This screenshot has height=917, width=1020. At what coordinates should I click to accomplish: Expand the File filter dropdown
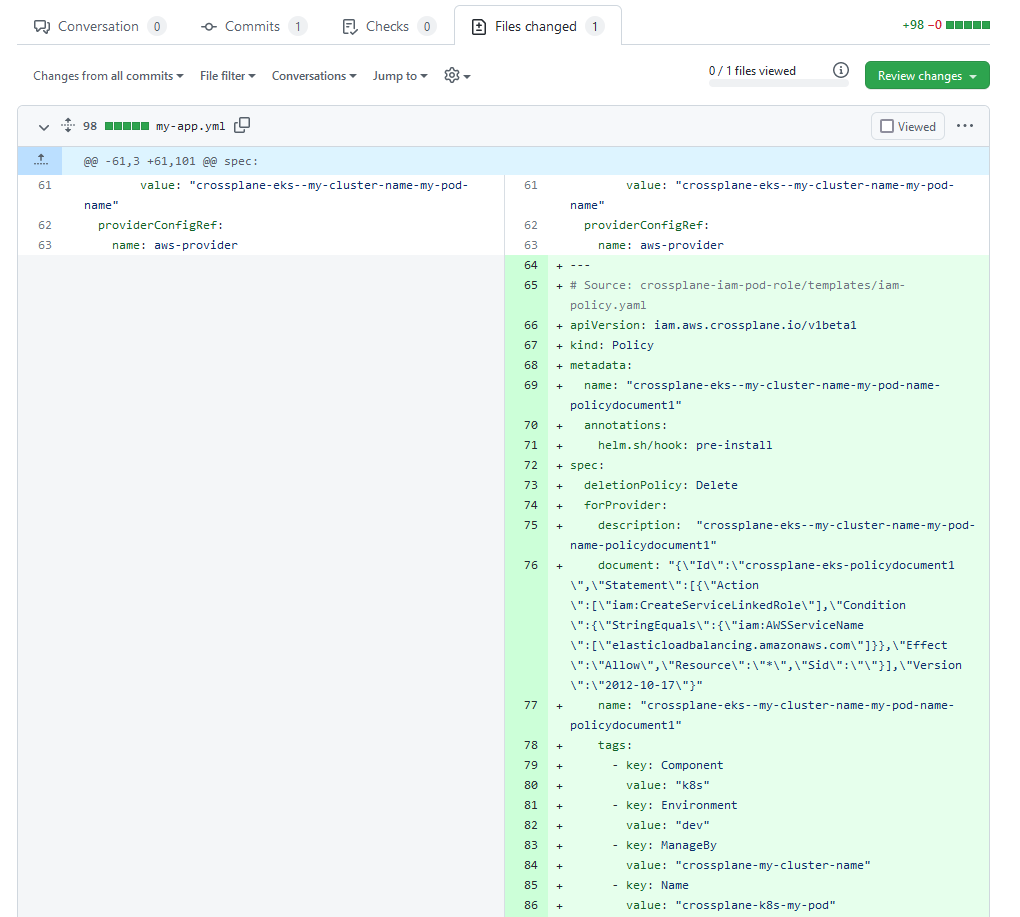click(x=227, y=76)
